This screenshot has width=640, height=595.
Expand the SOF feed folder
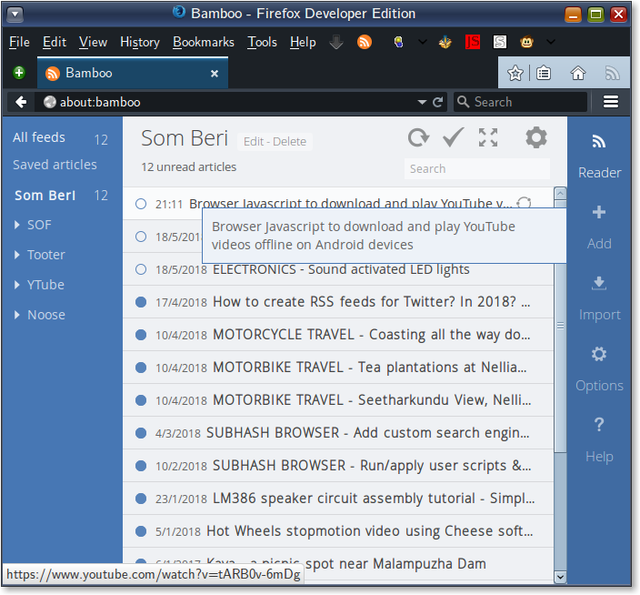[x=17, y=225]
